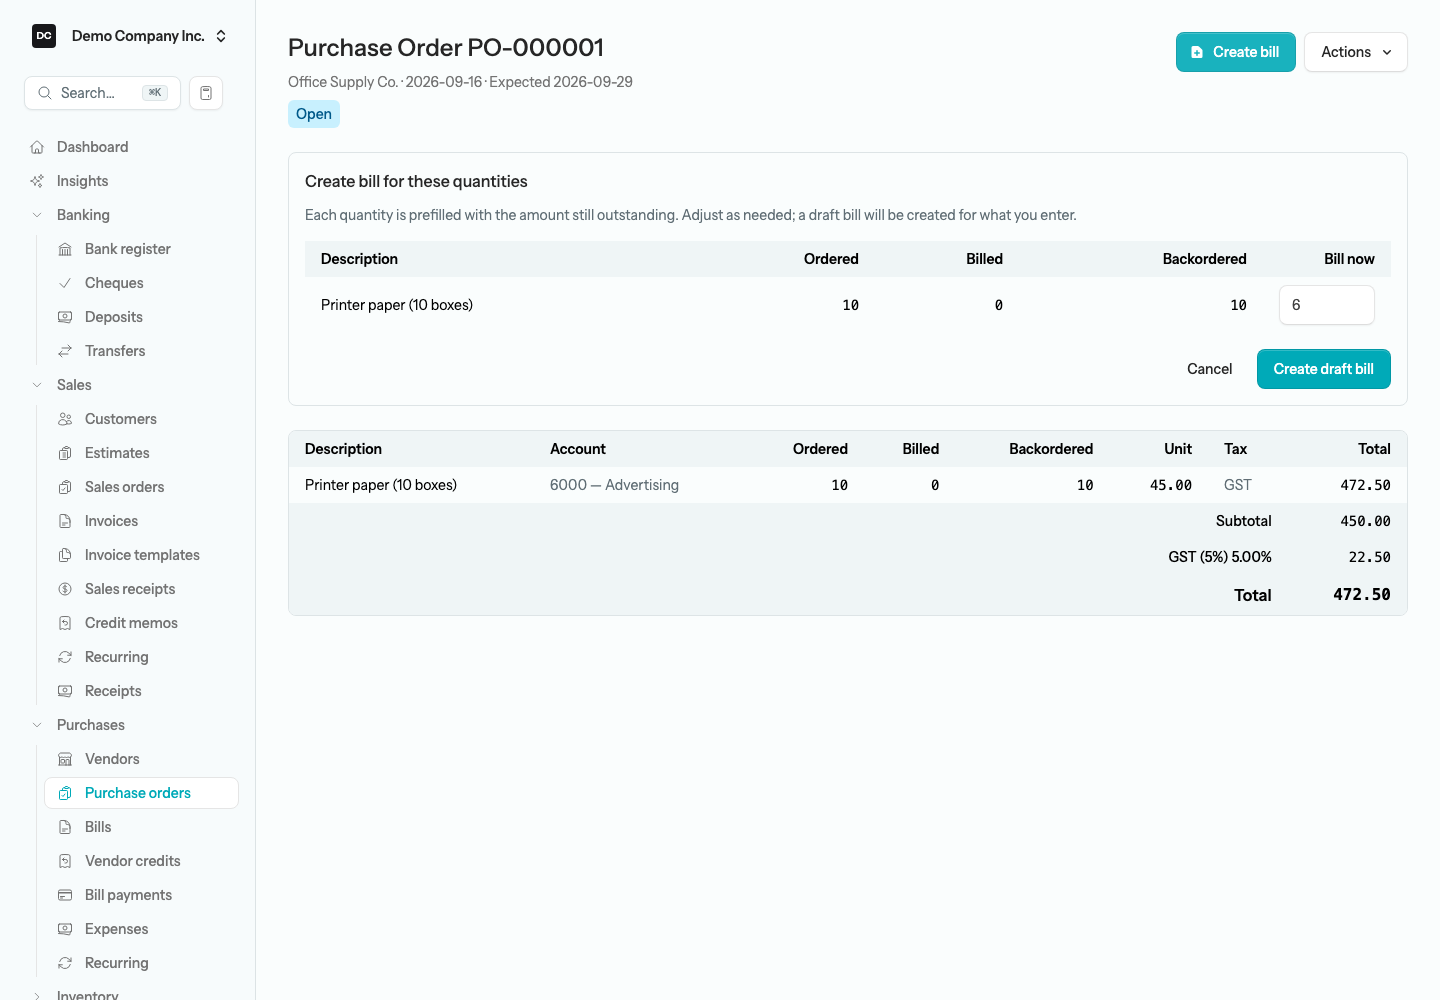1440x1000 pixels.
Task: Click the Sales receipts dollar icon
Action: point(65,589)
